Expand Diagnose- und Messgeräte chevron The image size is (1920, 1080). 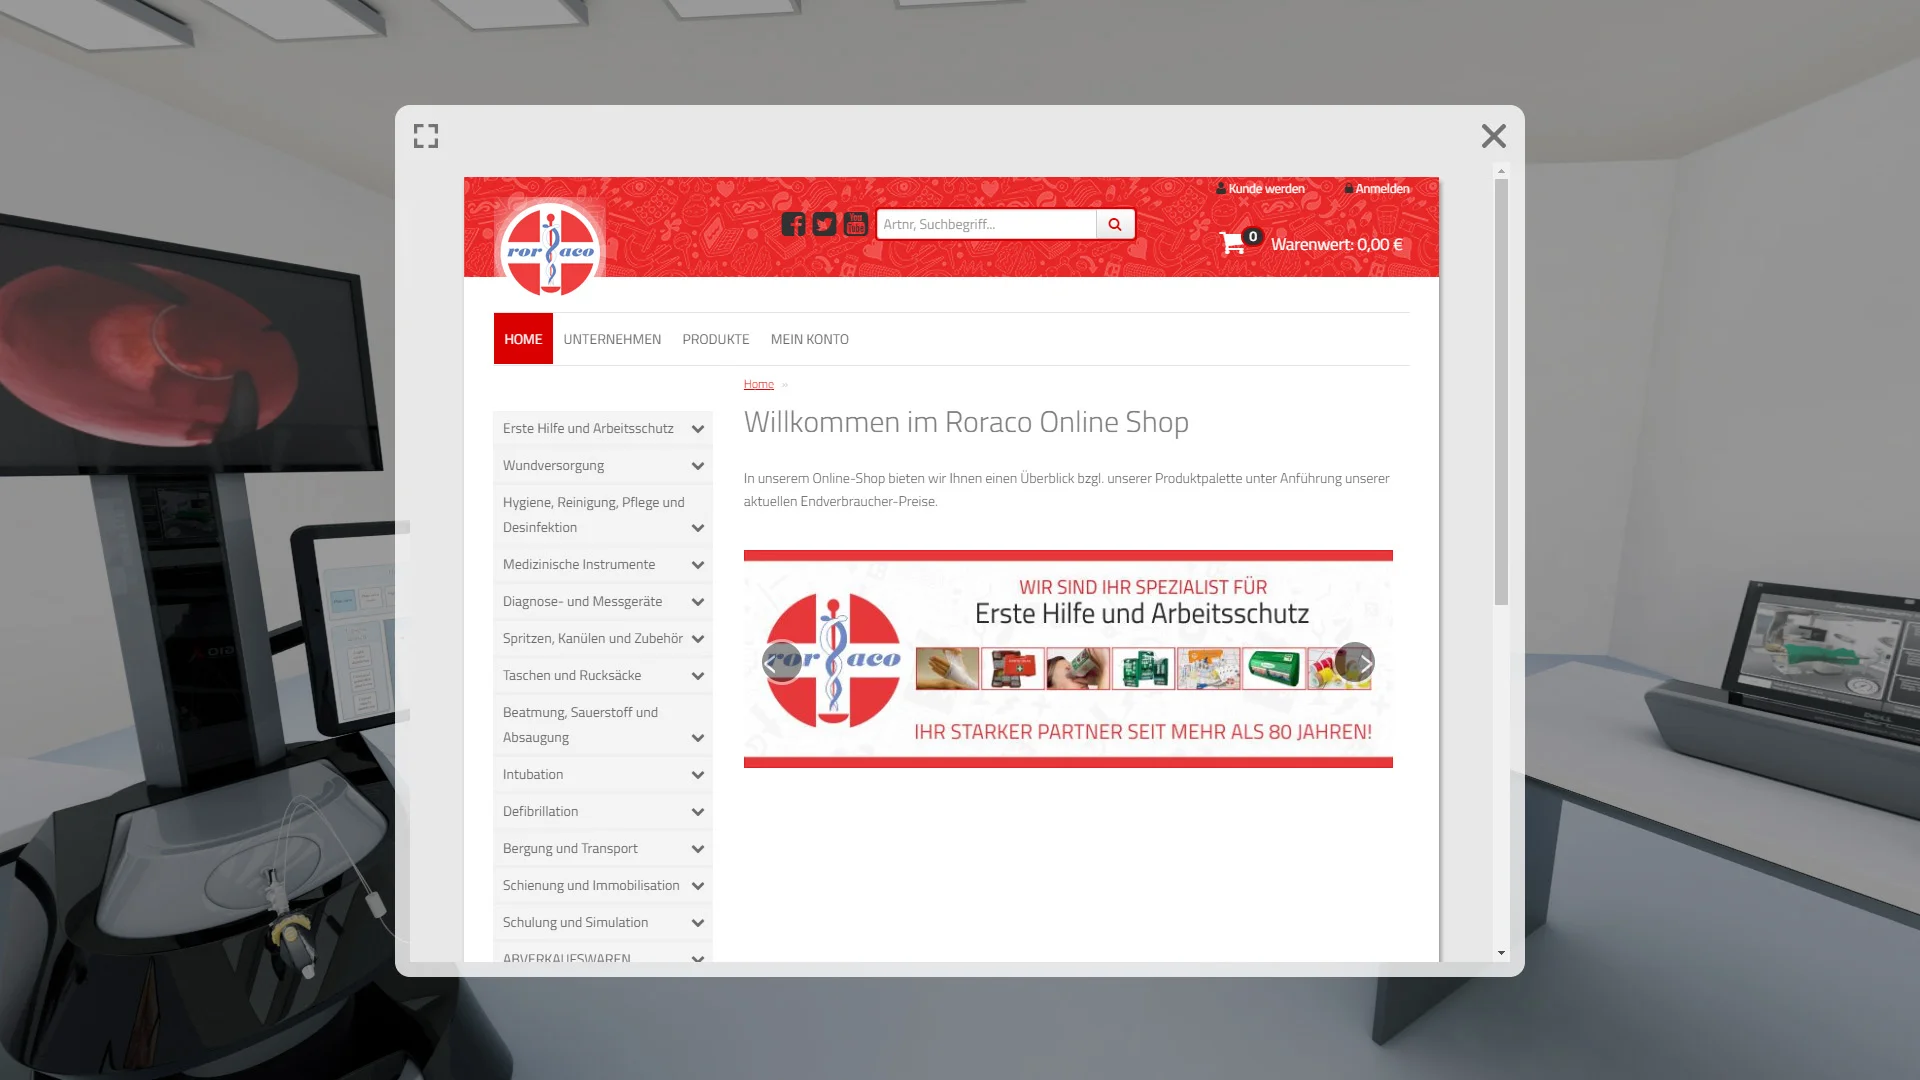point(698,602)
